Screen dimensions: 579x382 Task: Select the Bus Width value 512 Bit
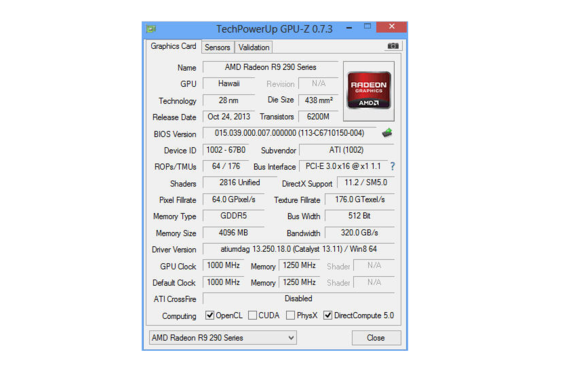click(360, 216)
